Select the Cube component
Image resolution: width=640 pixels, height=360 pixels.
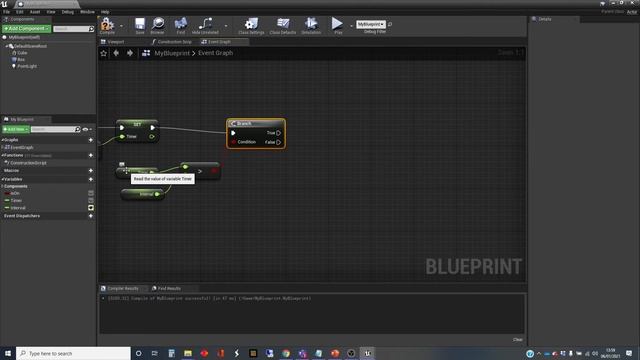click(22, 53)
